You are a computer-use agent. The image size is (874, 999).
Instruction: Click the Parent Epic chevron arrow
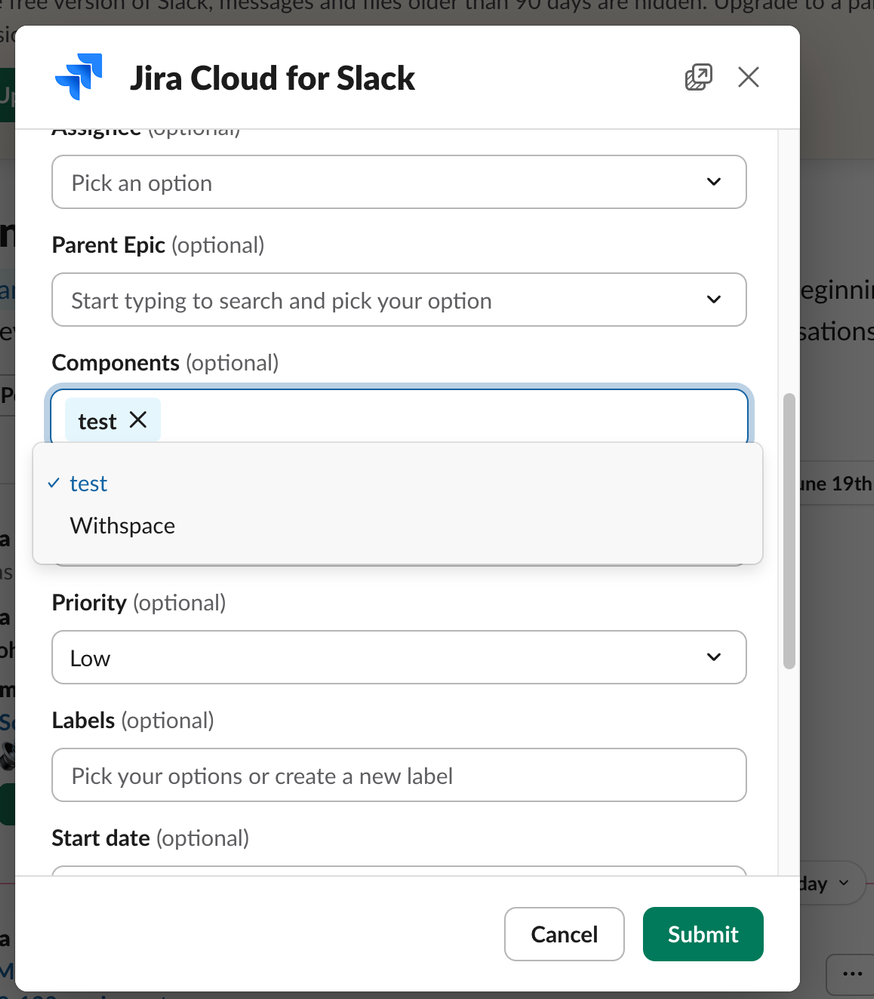pyautogui.click(x=713, y=300)
